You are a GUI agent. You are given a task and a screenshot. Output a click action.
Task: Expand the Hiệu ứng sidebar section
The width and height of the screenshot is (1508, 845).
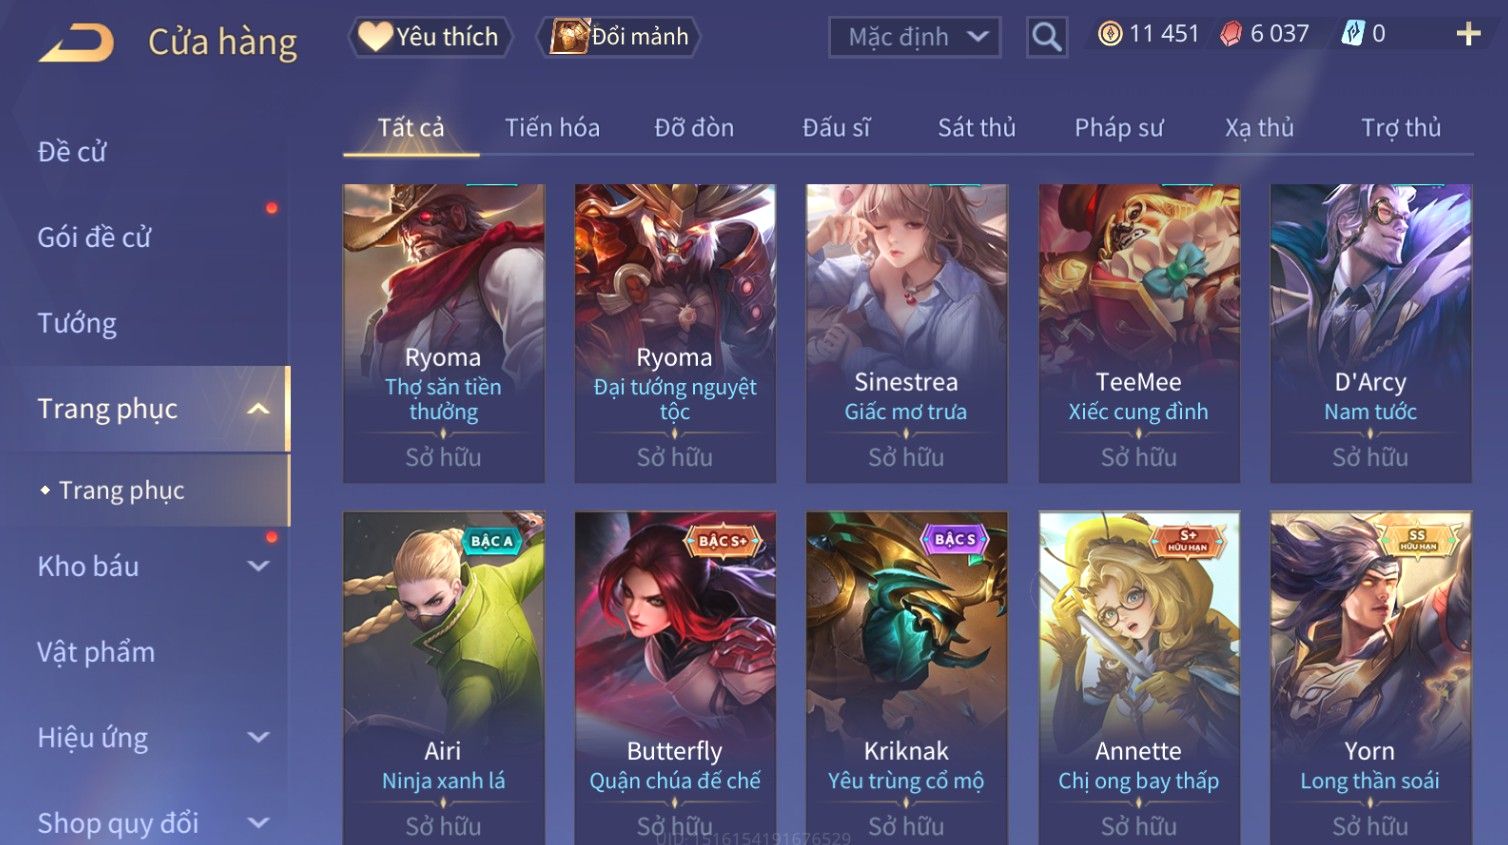point(258,737)
